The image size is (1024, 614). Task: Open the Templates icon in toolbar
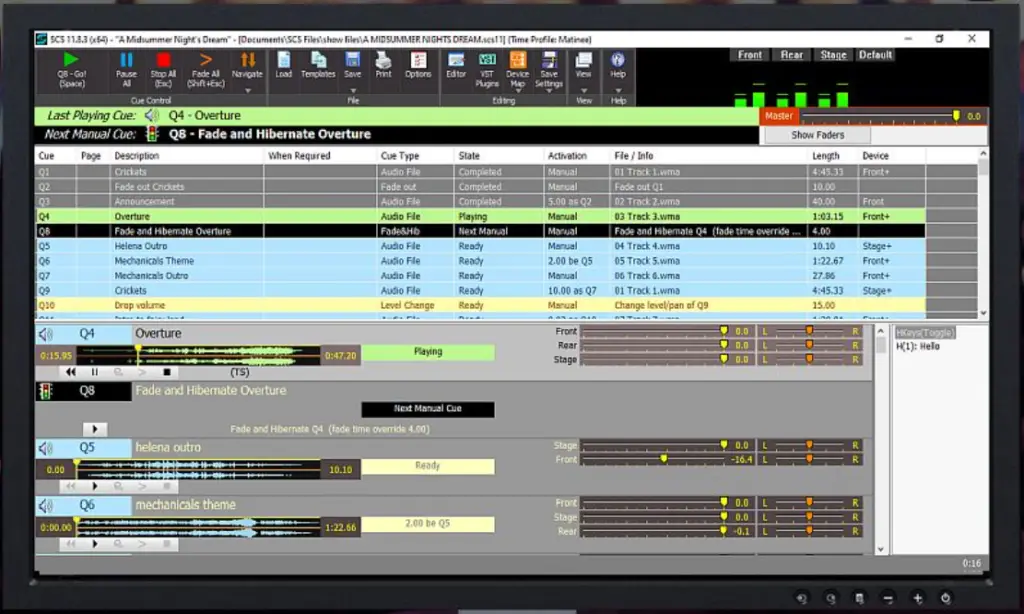click(318, 61)
